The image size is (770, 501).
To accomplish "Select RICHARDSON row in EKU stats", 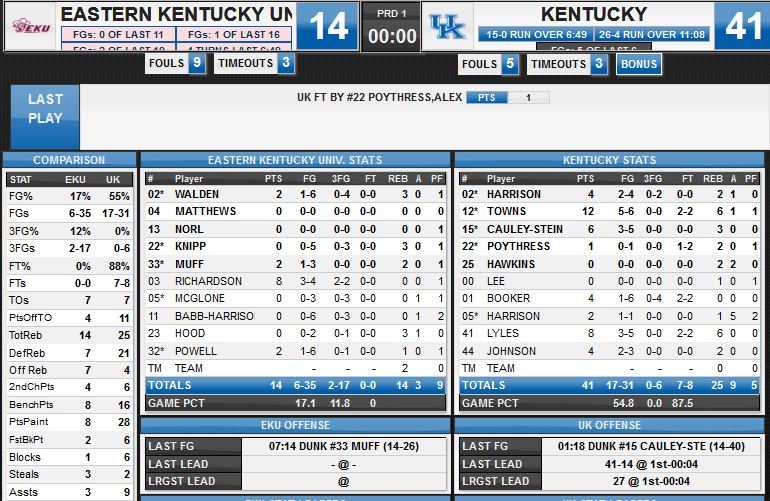I will point(295,281).
